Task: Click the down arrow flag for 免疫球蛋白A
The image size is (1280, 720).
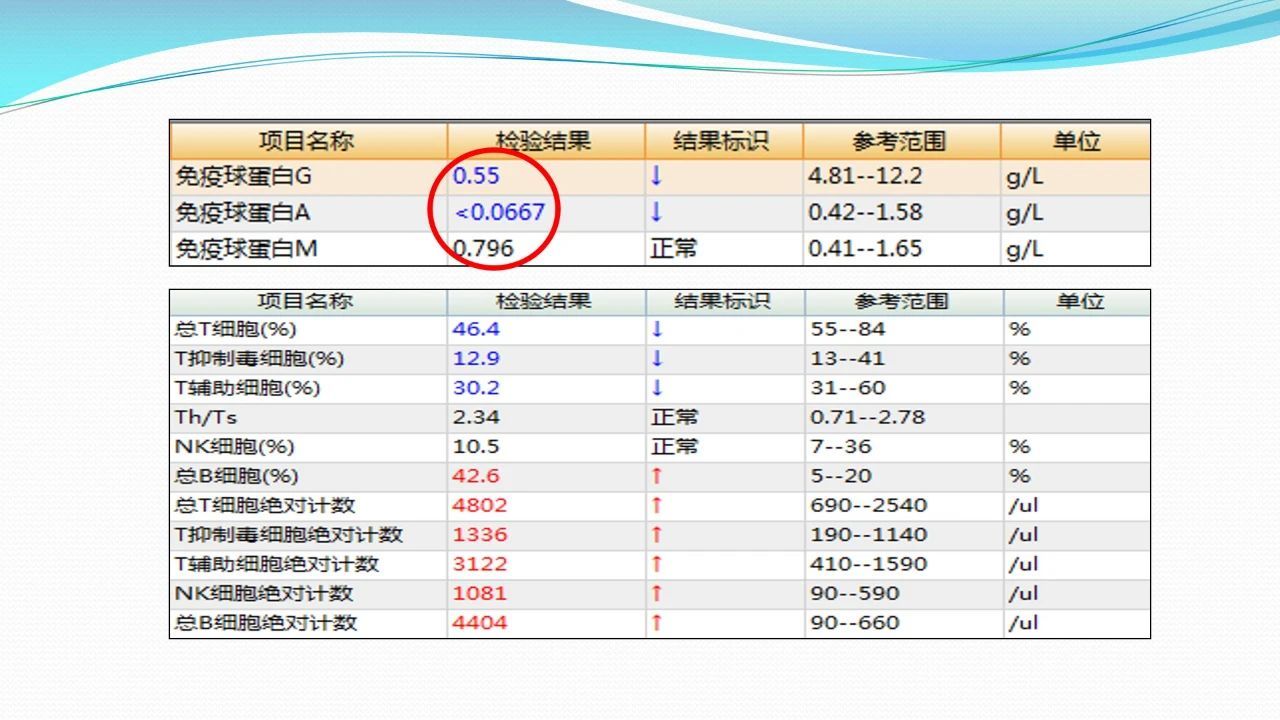Action: (x=656, y=212)
